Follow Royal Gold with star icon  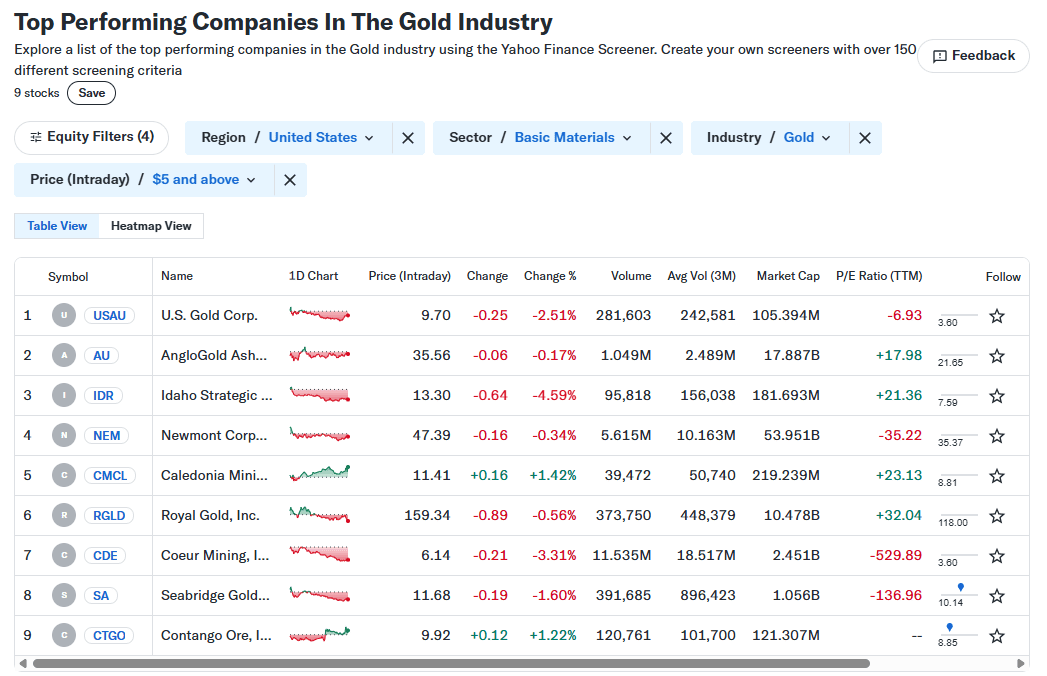996,516
